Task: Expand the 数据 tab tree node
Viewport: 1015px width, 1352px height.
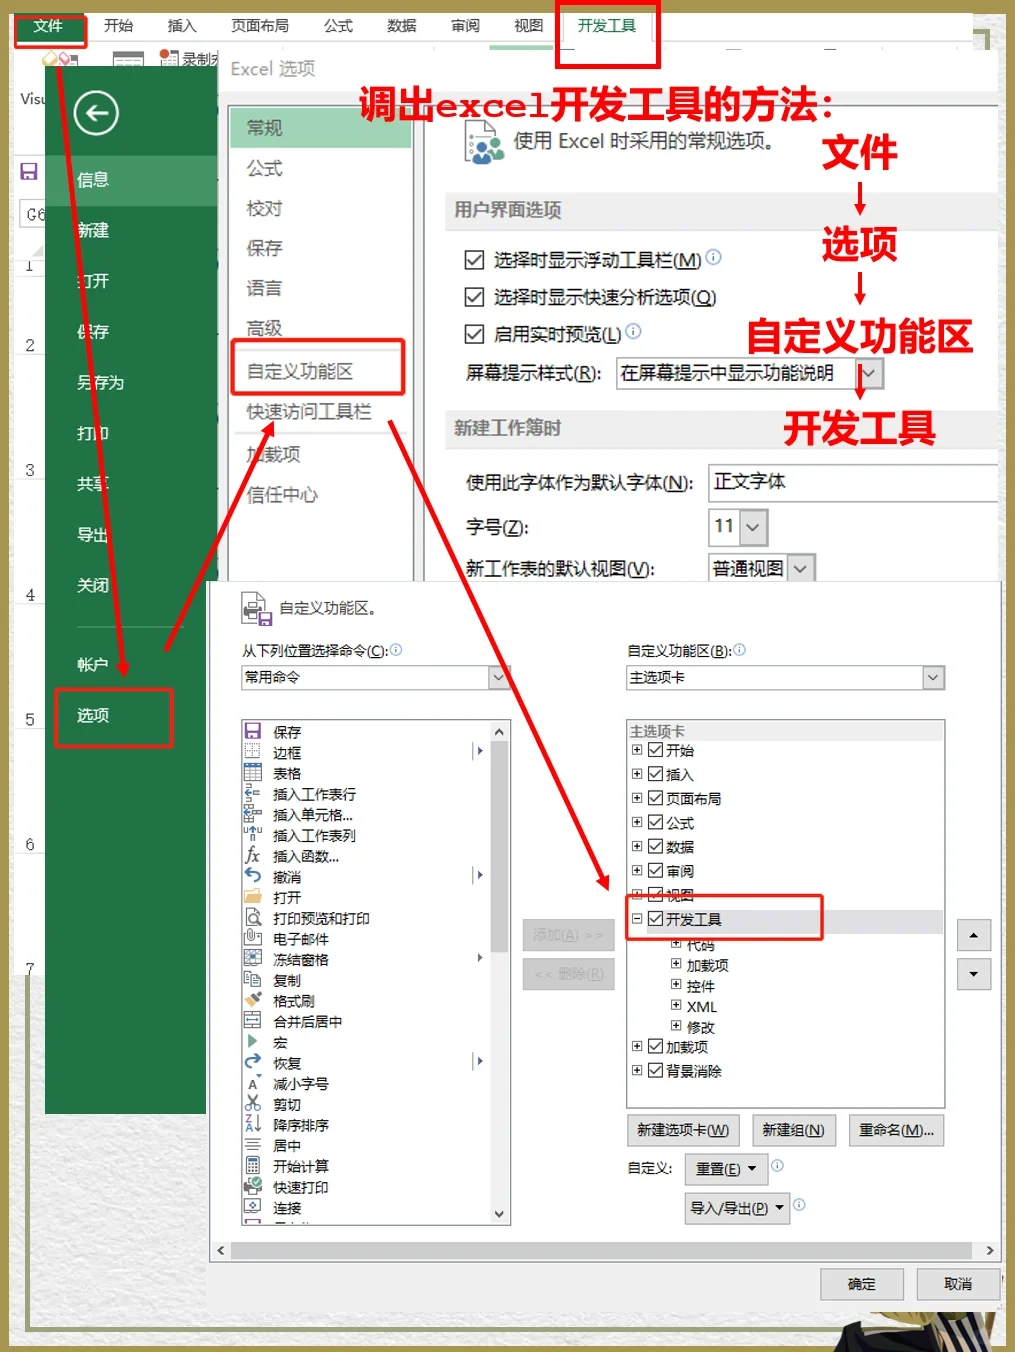Action: pyautogui.click(x=637, y=846)
